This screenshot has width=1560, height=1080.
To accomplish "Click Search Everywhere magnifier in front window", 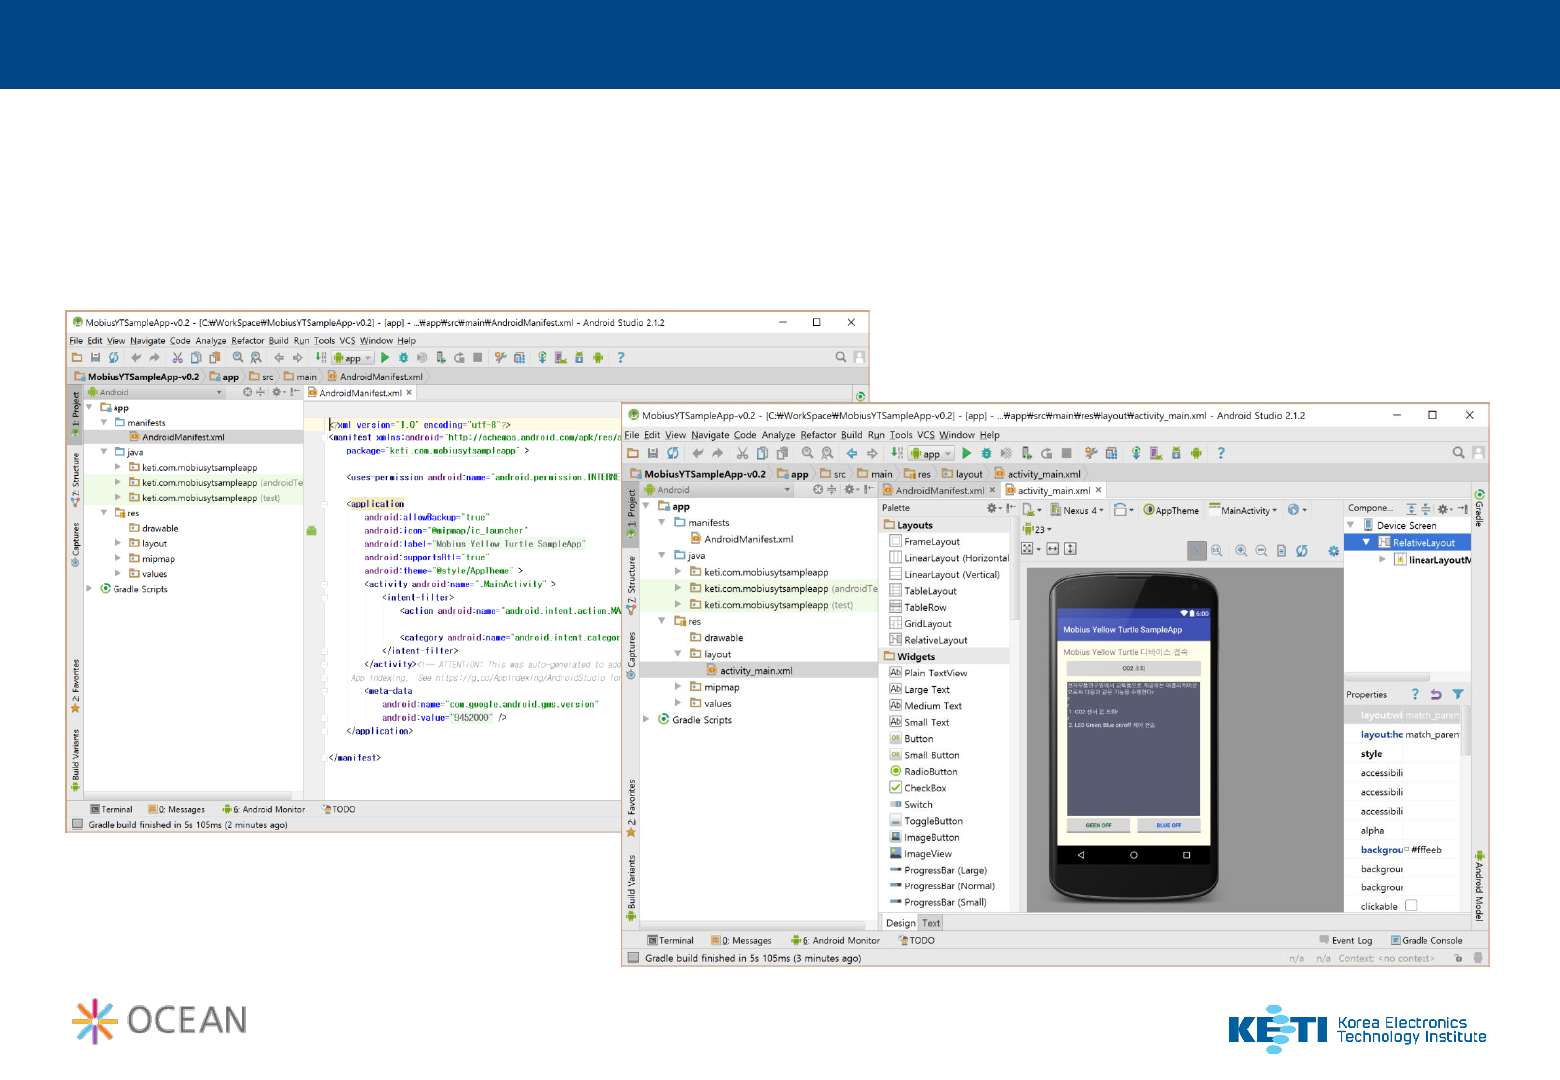I will click(x=1458, y=453).
